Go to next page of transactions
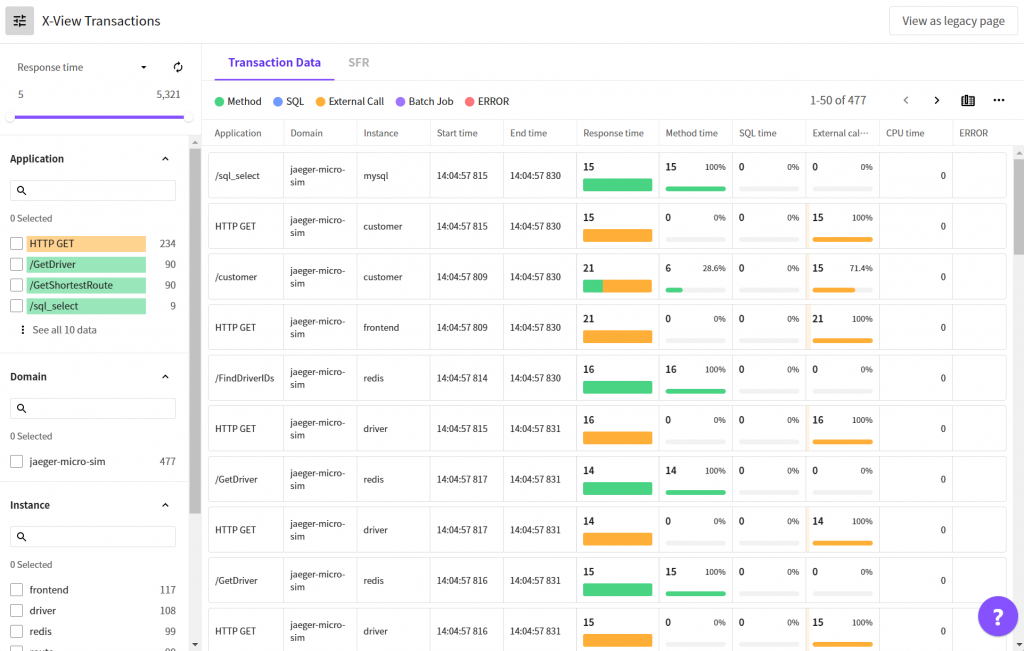Screen dimensions: 1024x651 [x=936, y=101]
